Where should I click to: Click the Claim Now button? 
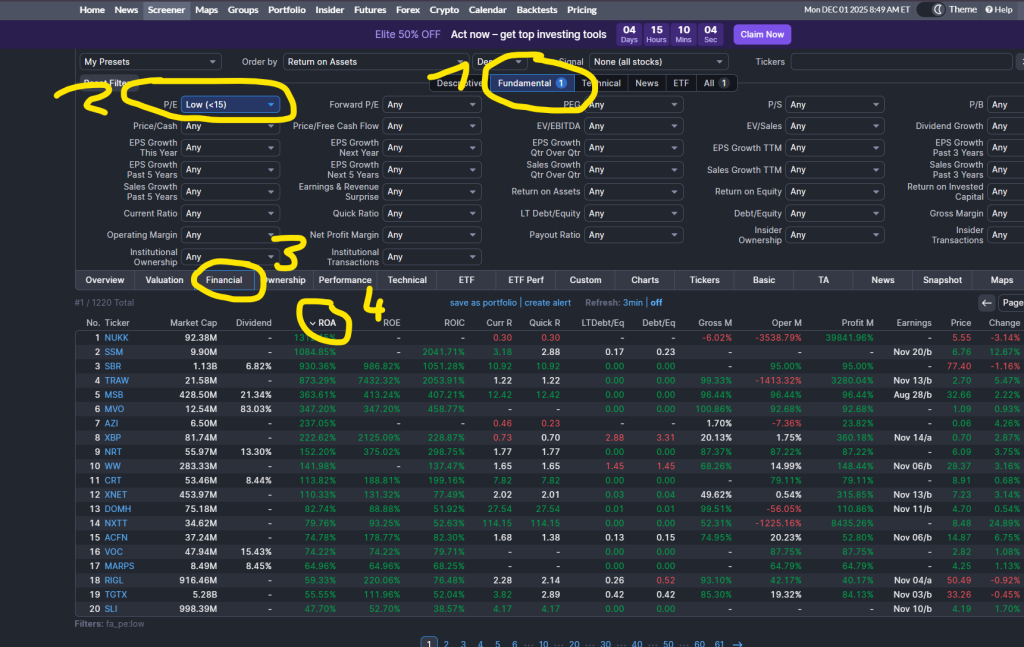[x=761, y=34]
